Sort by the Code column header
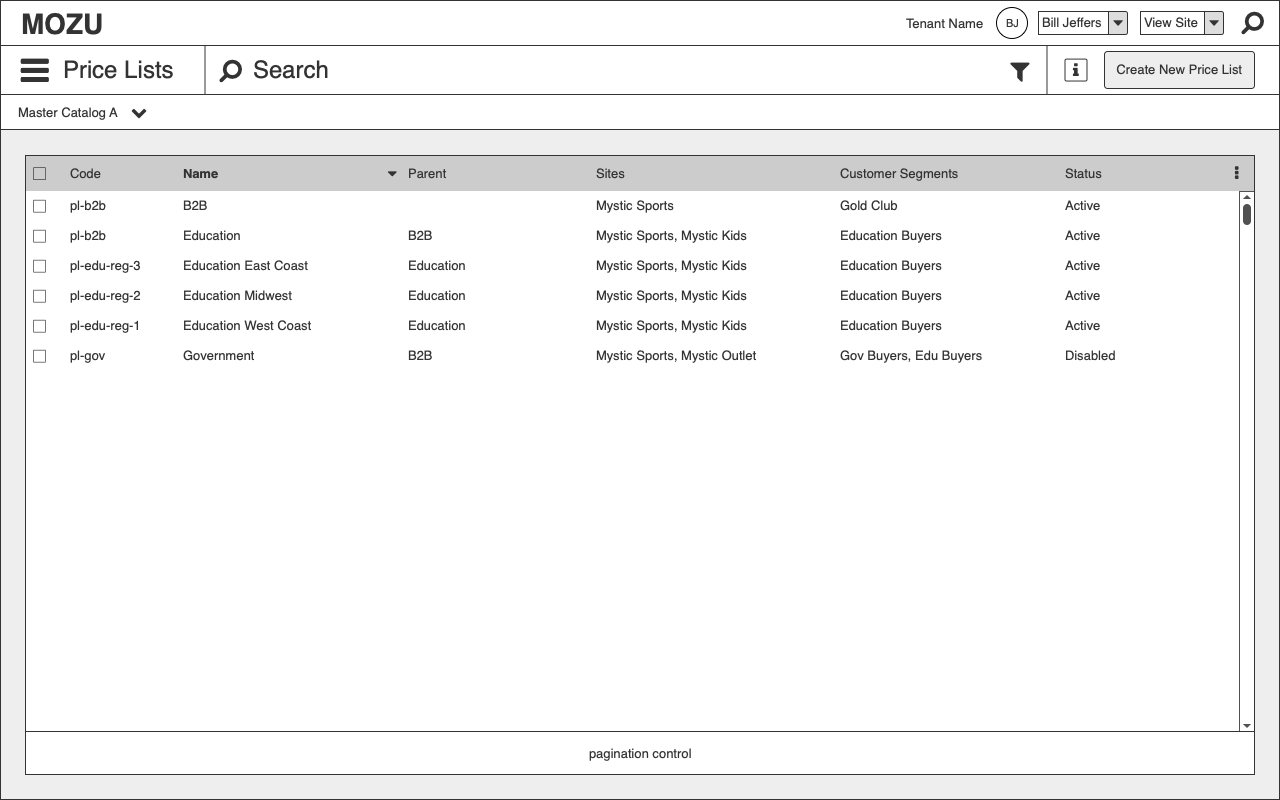Viewport: 1280px width, 800px height. [85, 174]
